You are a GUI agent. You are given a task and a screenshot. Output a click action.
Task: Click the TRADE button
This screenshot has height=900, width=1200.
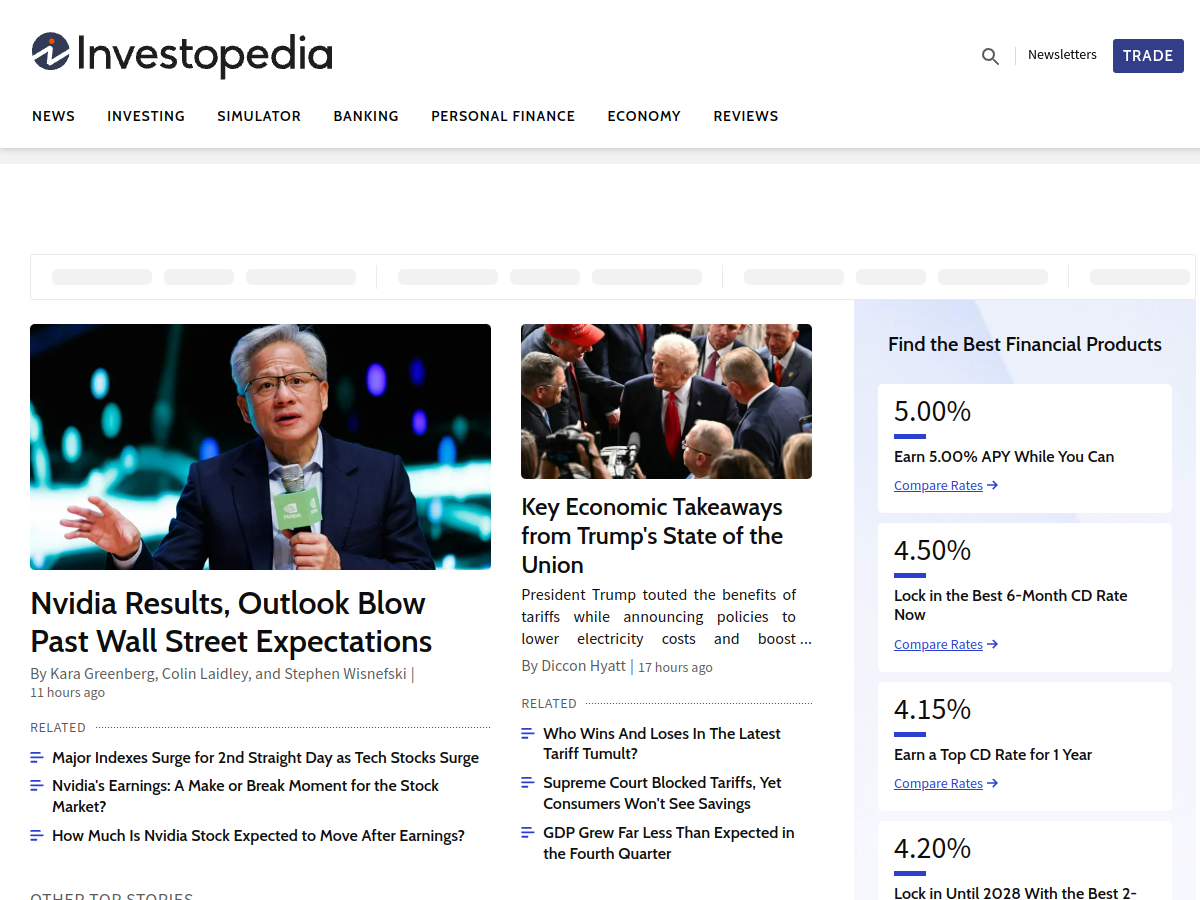[1148, 56]
